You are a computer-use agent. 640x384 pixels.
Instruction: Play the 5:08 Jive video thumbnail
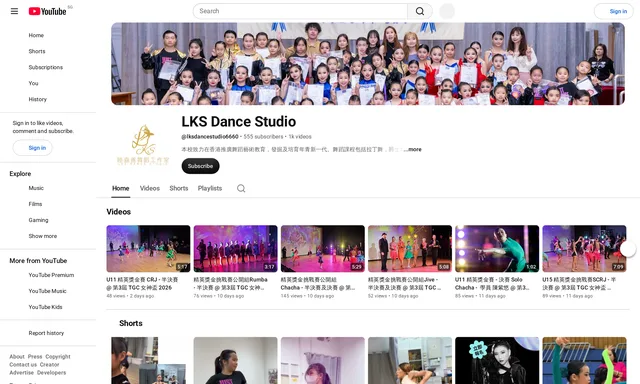coord(410,249)
